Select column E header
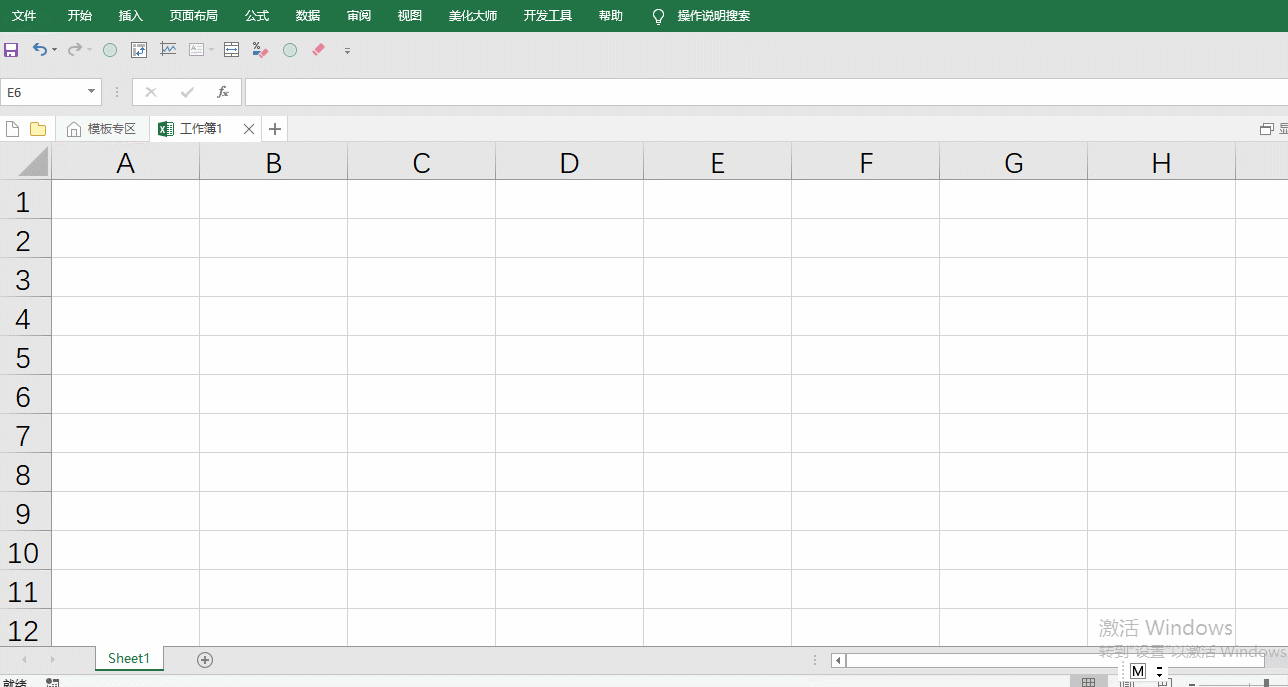Screen dimensions: 1288x687 (x=718, y=162)
